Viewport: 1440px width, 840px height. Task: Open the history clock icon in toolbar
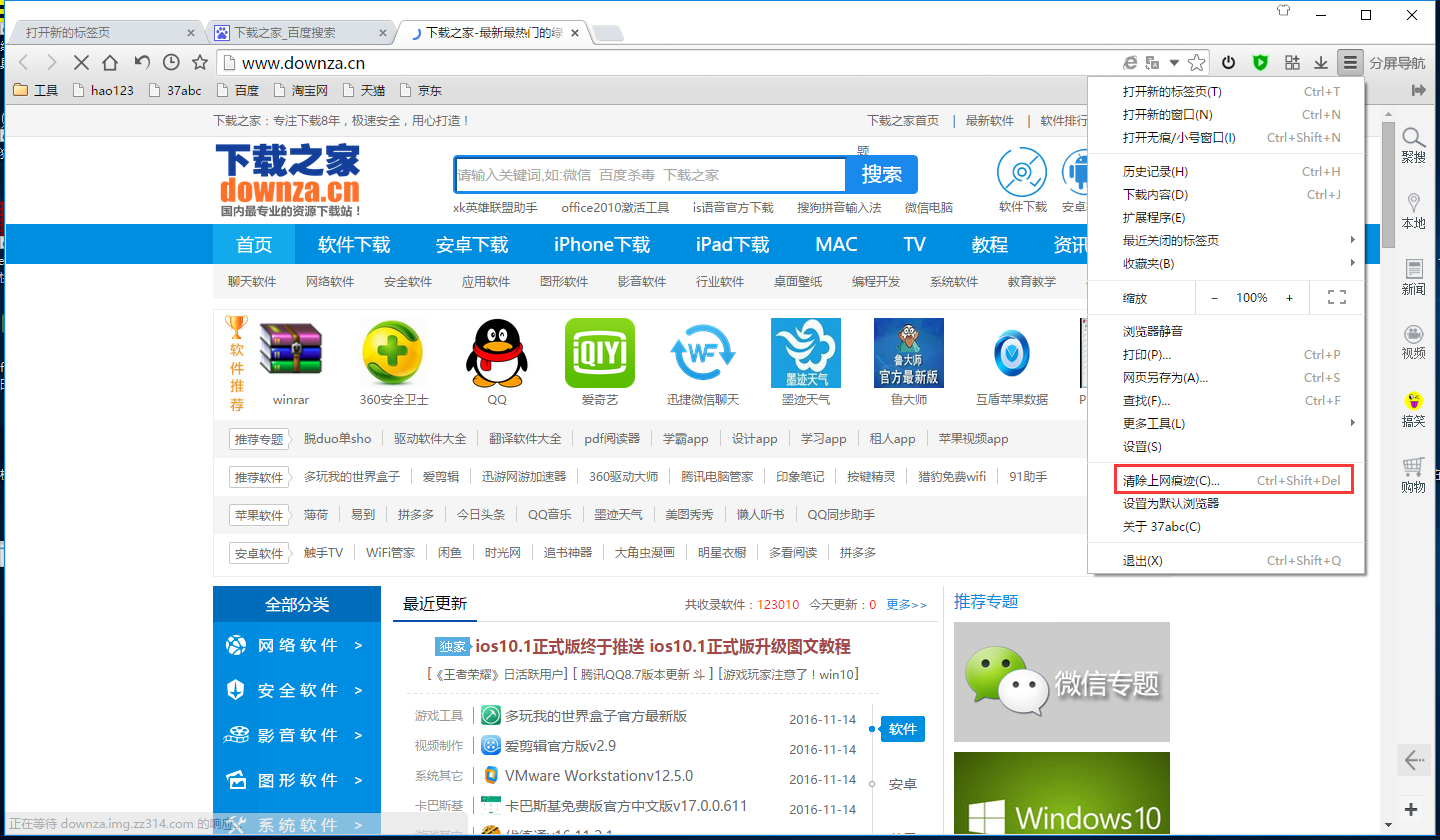[x=171, y=62]
